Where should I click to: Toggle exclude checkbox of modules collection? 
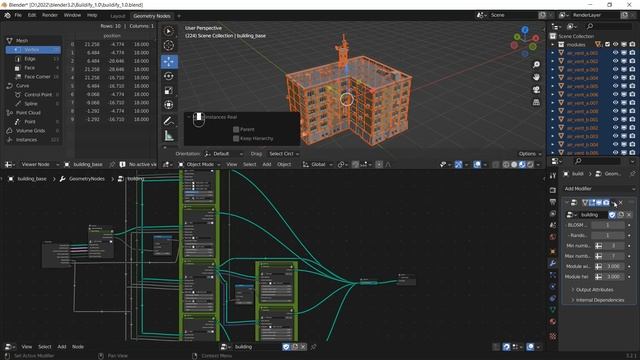pyautogui.click(x=607, y=44)
